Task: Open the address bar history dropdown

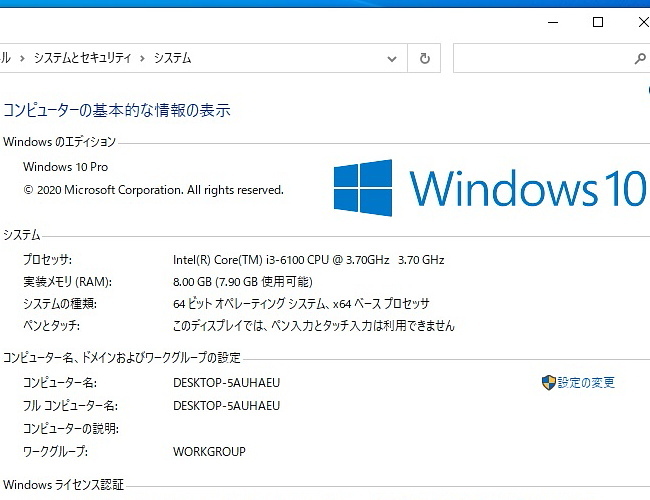Action: pyautogui.click(x=391, y=58)
